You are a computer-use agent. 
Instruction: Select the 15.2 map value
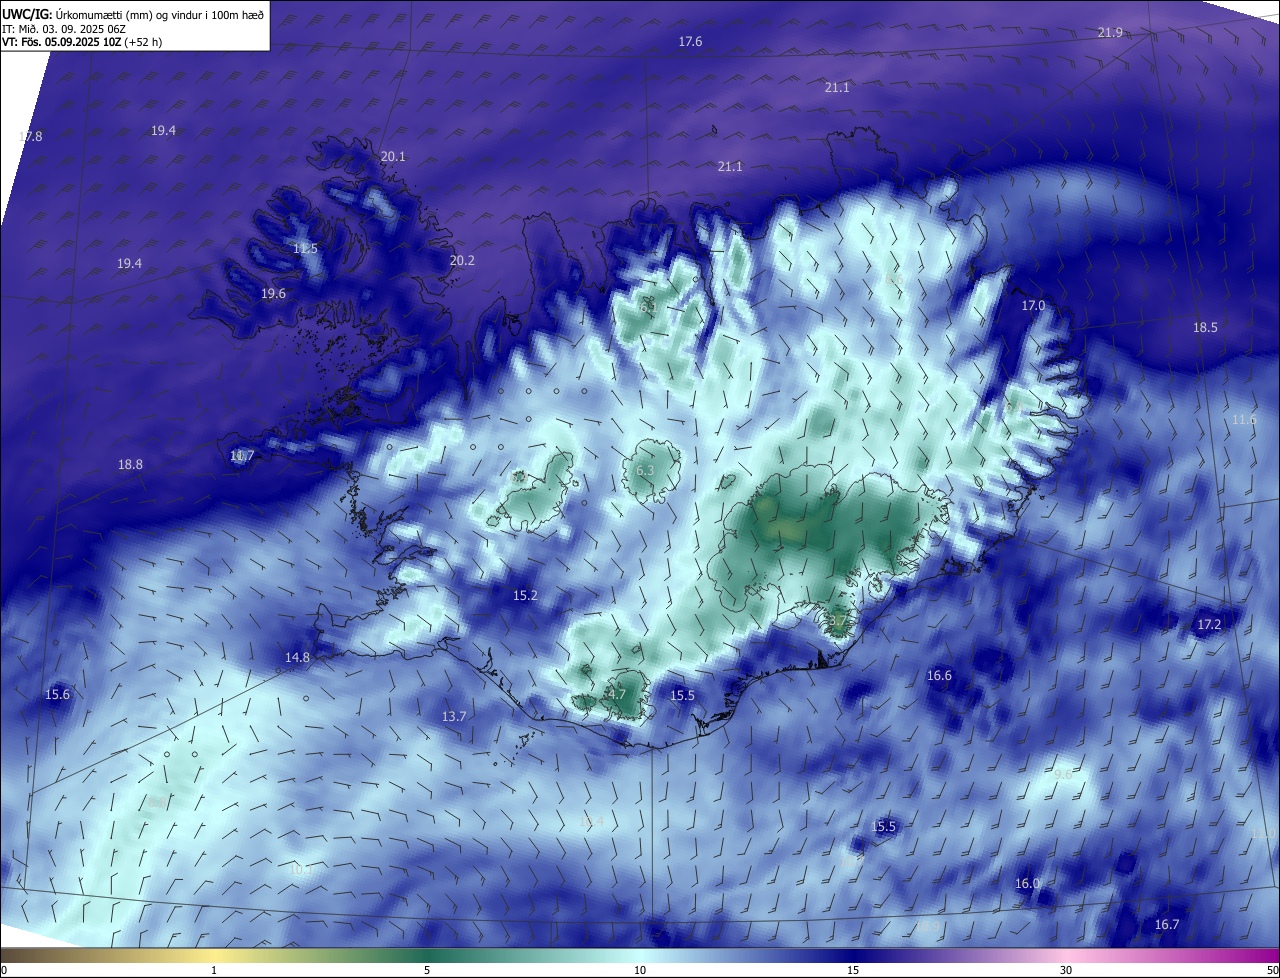[x=525, y=596]
